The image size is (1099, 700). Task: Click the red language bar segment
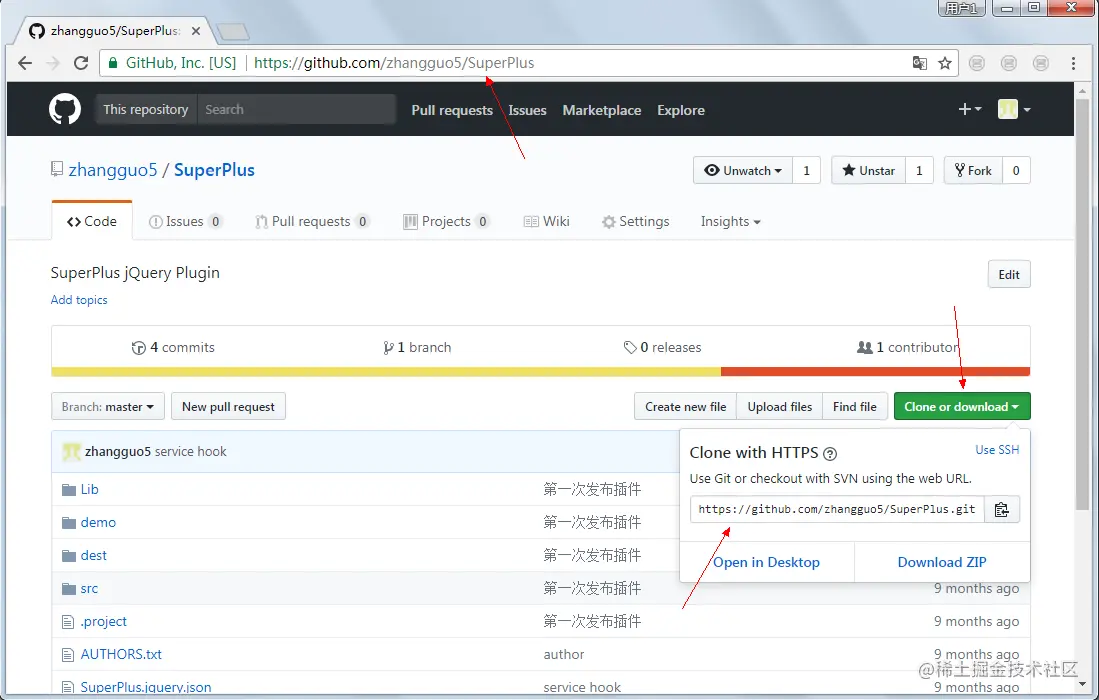pos(875,371)
